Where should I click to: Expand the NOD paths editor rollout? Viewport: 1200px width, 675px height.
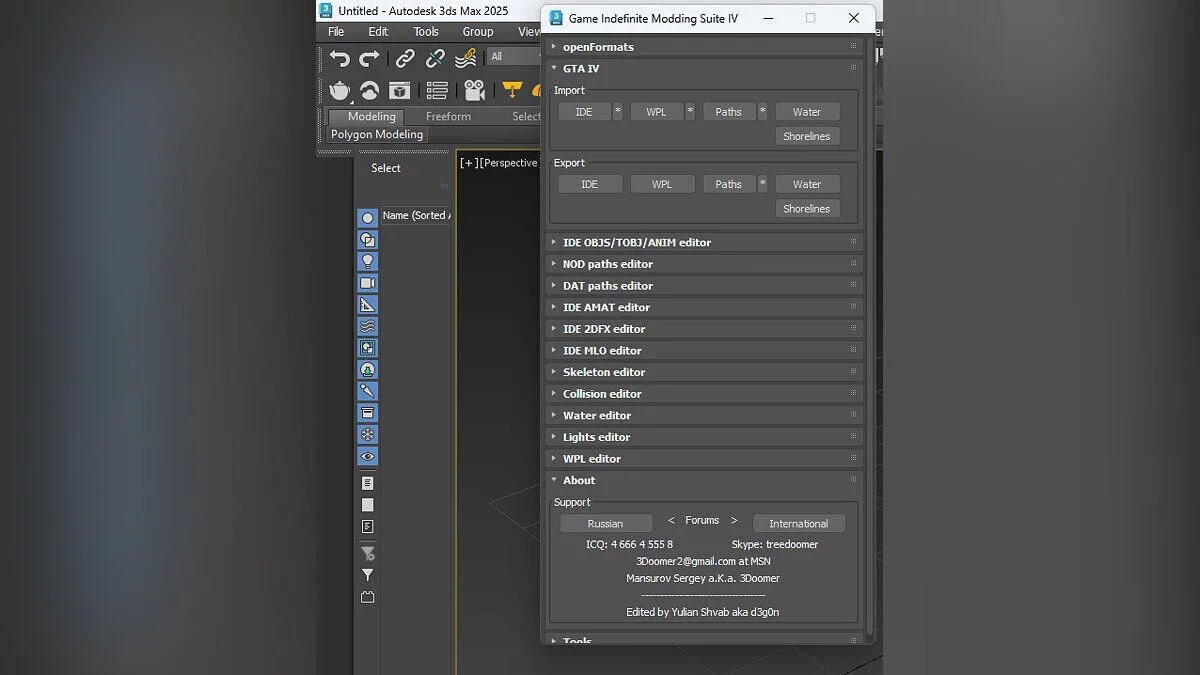click(704, 264)
